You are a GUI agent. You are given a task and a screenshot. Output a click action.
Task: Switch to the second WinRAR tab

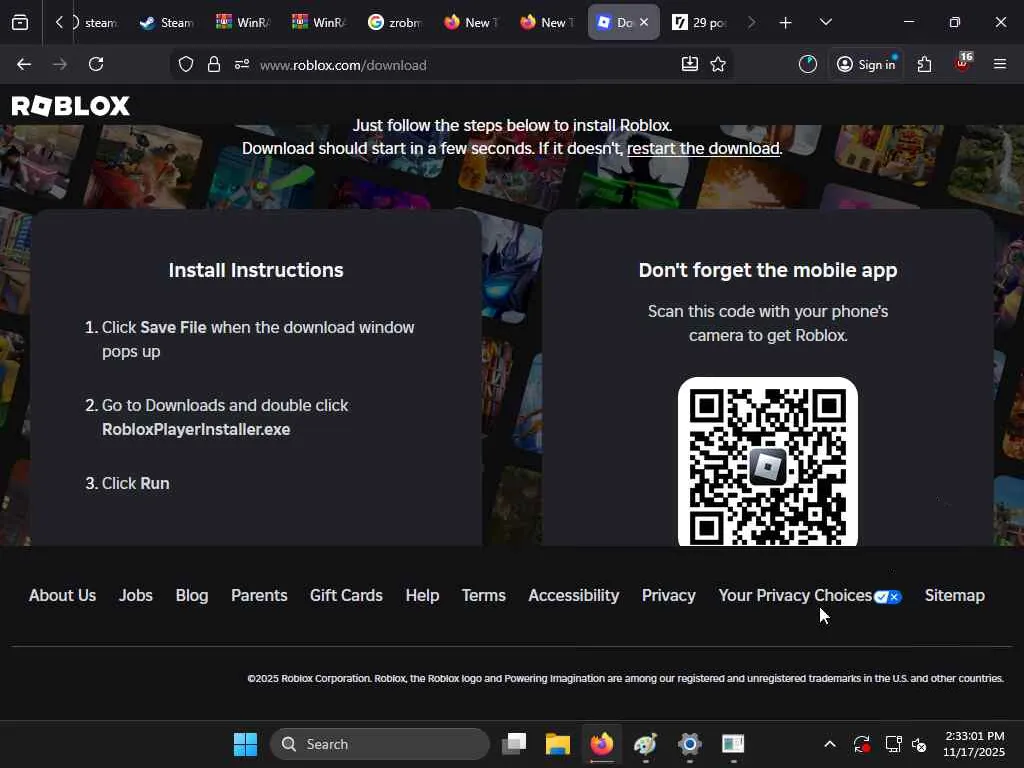(x=319, y=23)
